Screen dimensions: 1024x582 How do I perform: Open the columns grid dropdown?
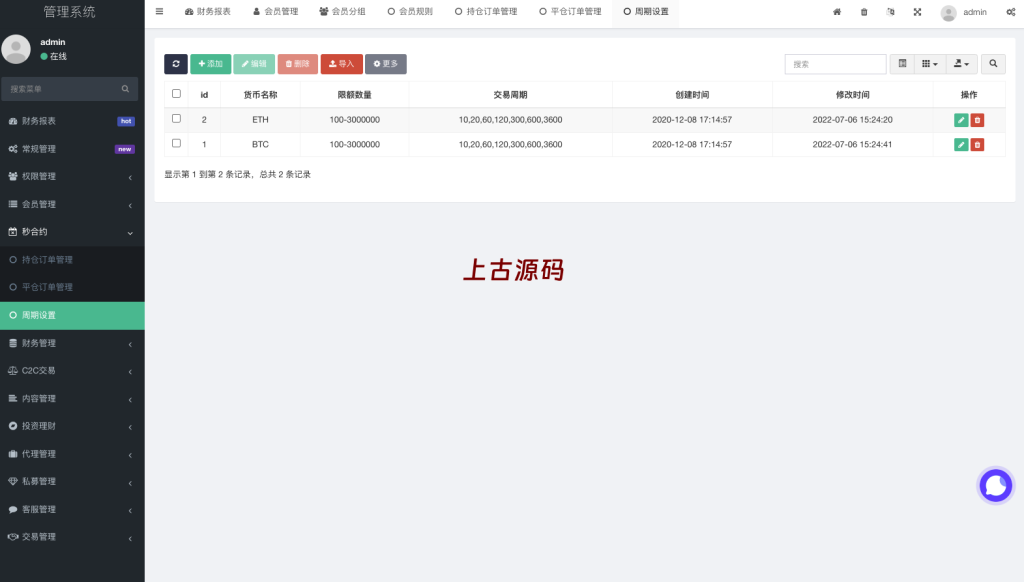(930, 64)
